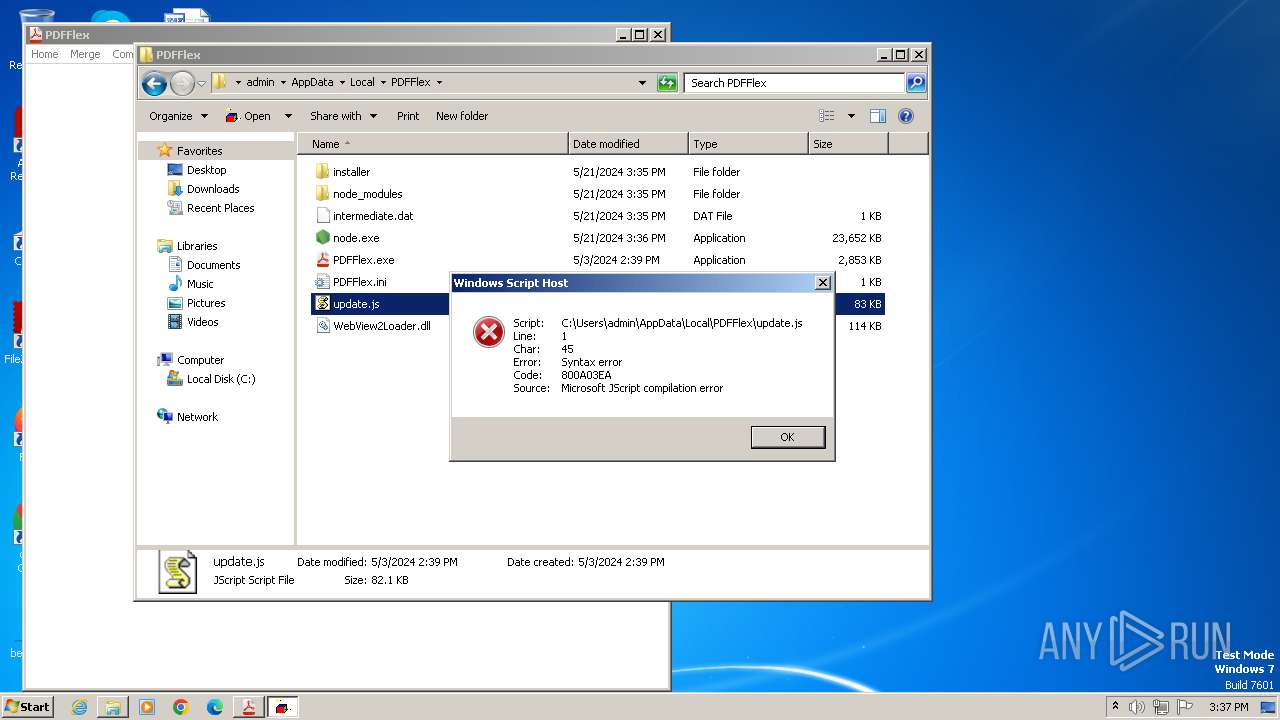Viewport: 1280px width, 720px height.
Task: Open Favorites in navigation pane
Action: [x=199, y=151]
